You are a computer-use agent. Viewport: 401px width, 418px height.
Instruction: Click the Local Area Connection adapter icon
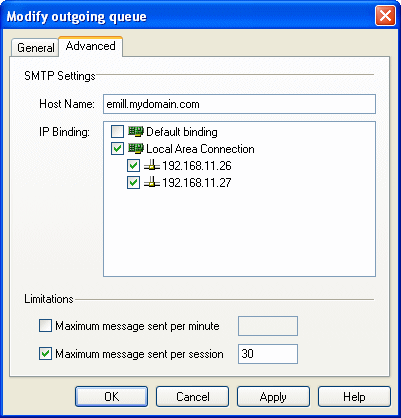click(136, 149)
